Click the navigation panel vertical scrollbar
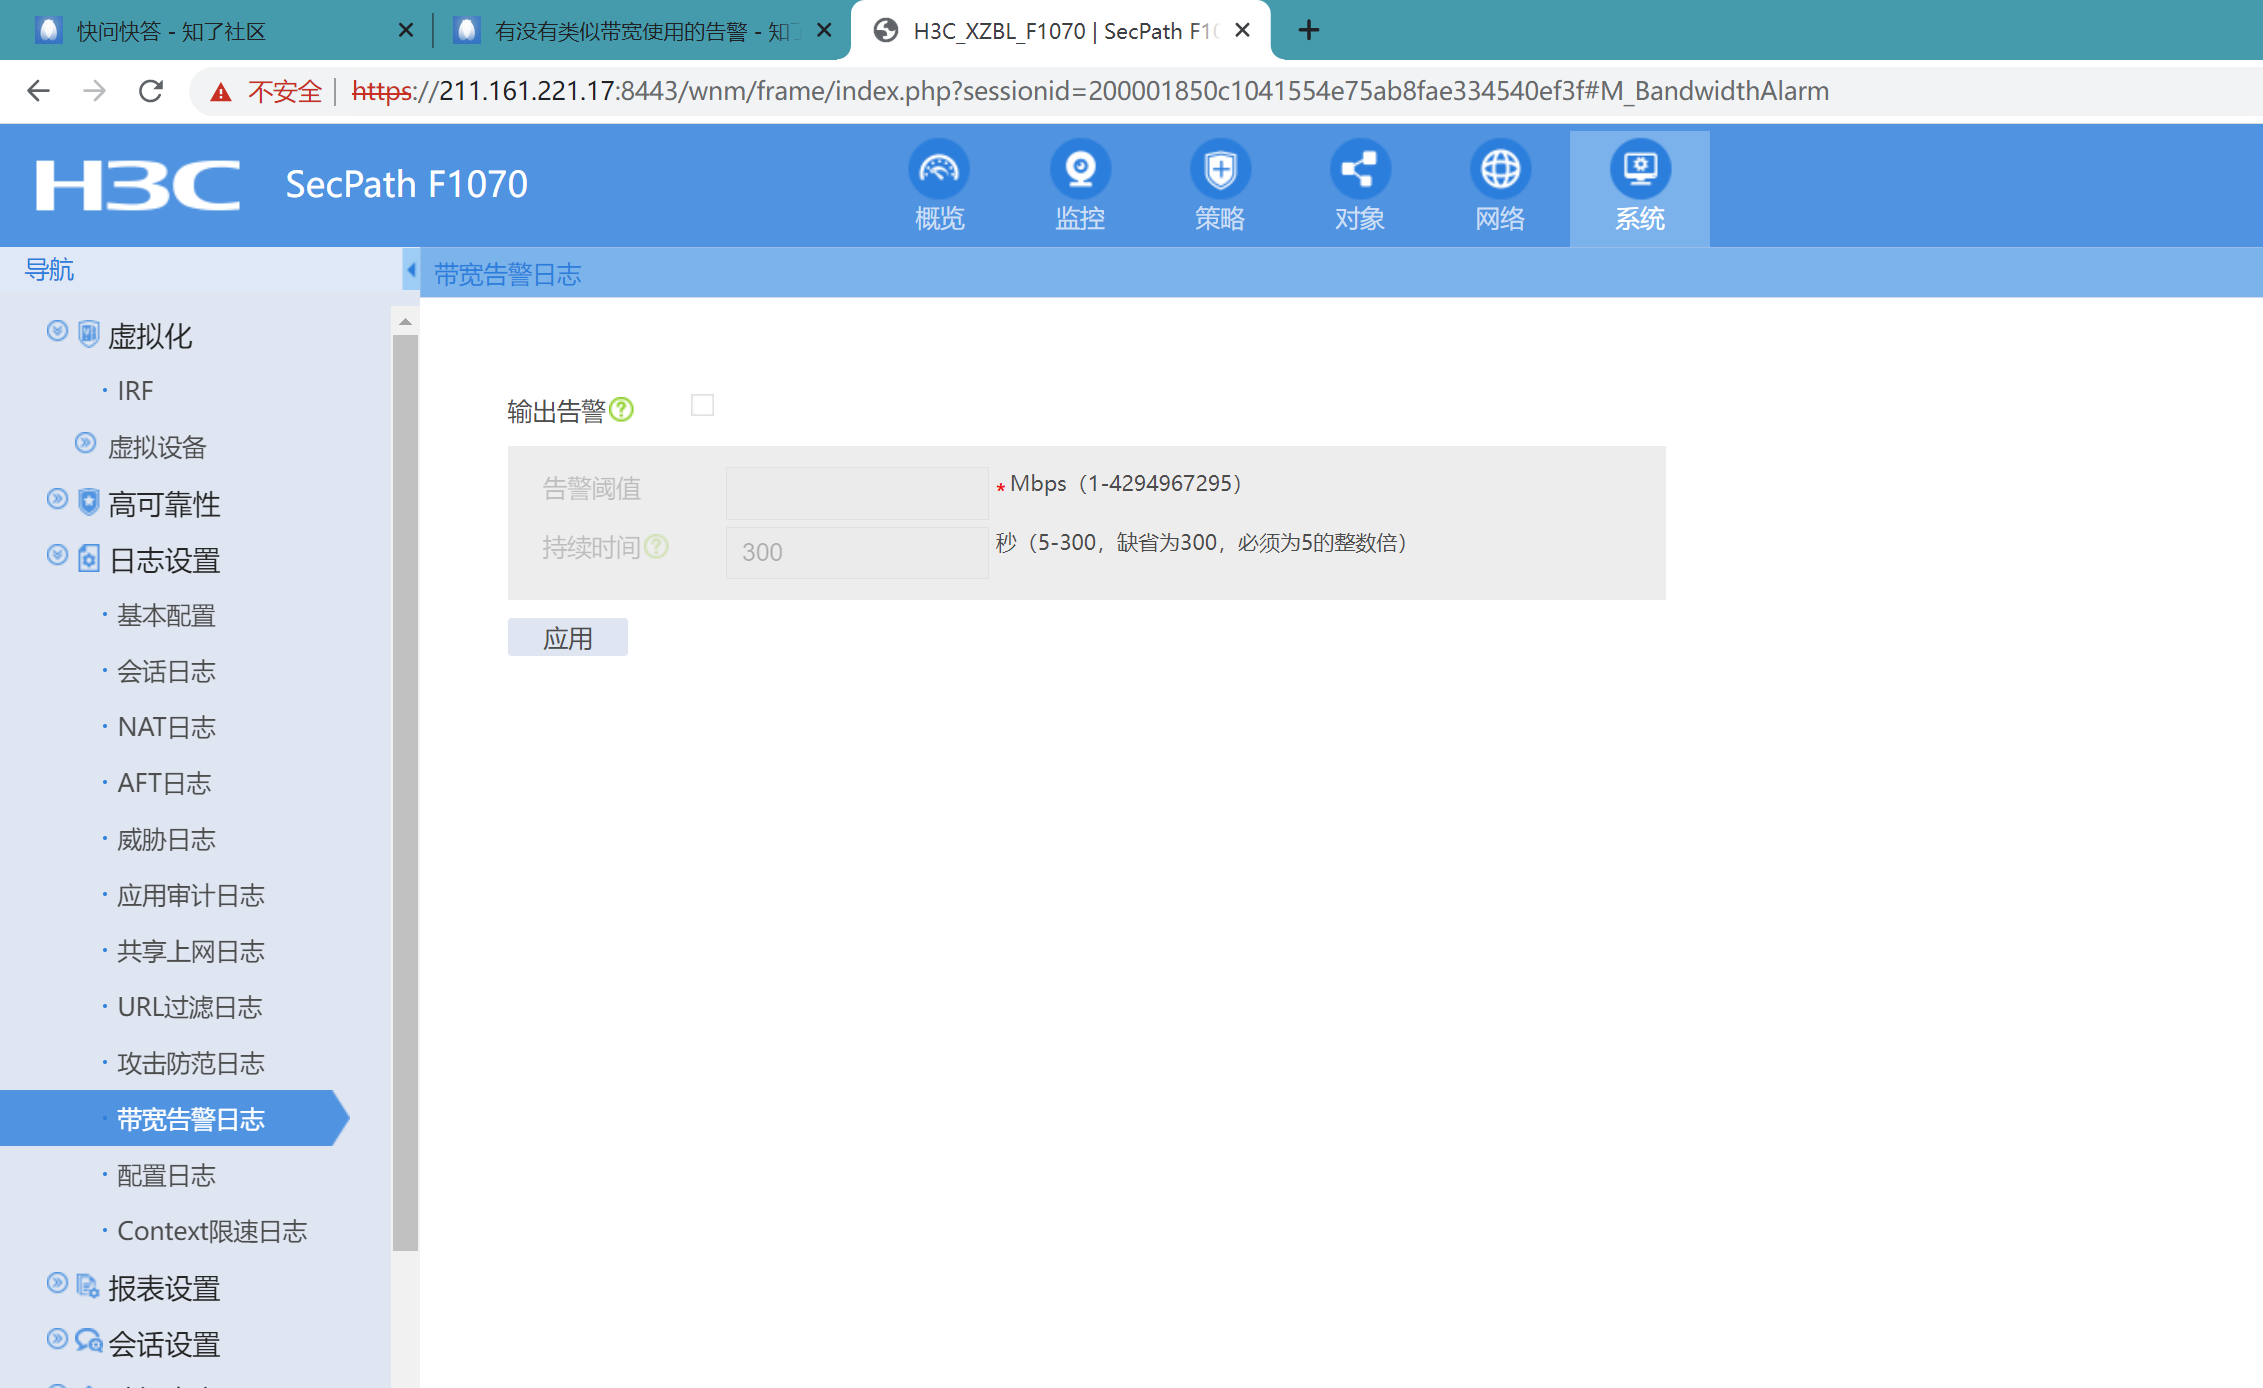 click(x=405, y=790)
